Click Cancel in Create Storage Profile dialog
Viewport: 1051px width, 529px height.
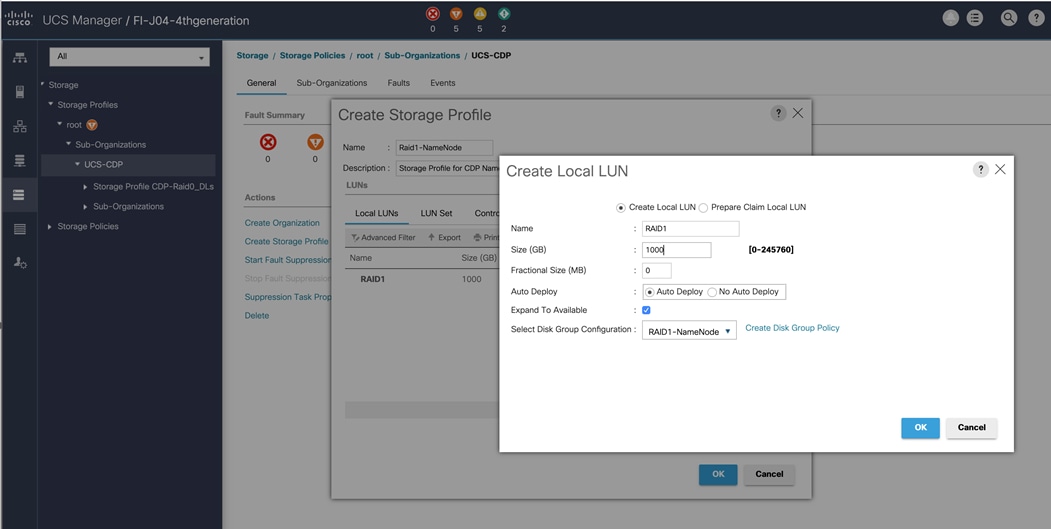pos(769,474)
